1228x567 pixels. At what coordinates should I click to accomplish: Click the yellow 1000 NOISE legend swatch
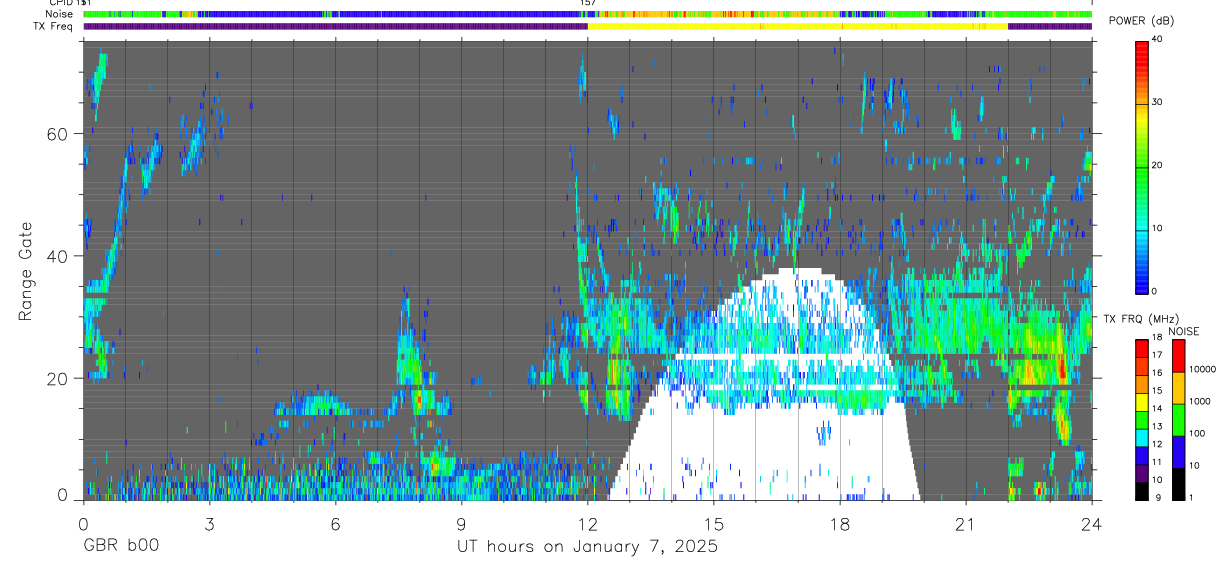tap(1177, 388)
